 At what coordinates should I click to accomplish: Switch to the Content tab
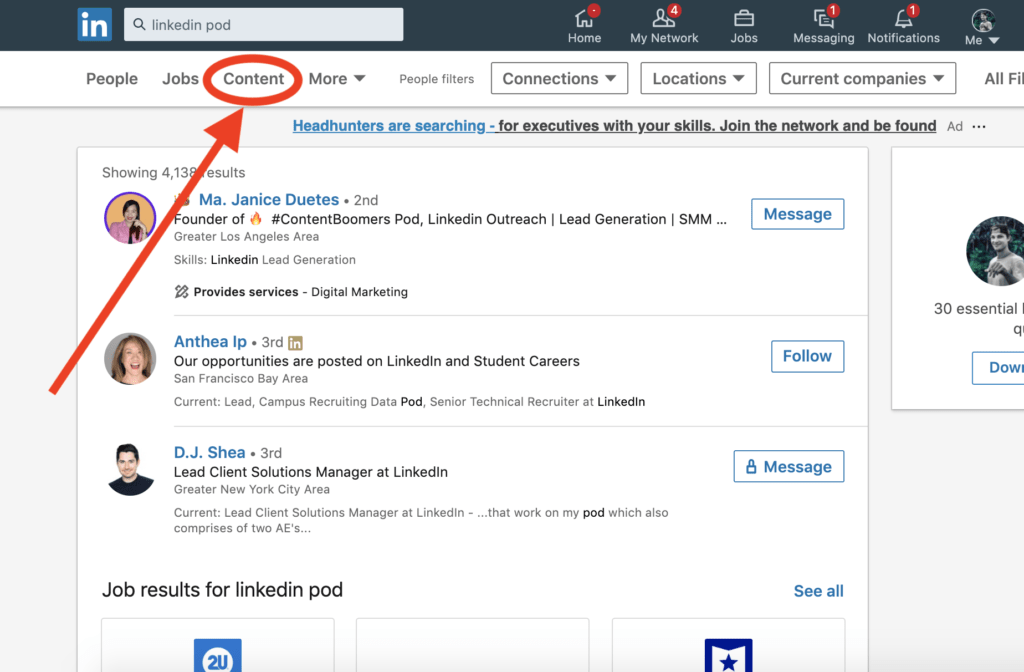point(253,79)
